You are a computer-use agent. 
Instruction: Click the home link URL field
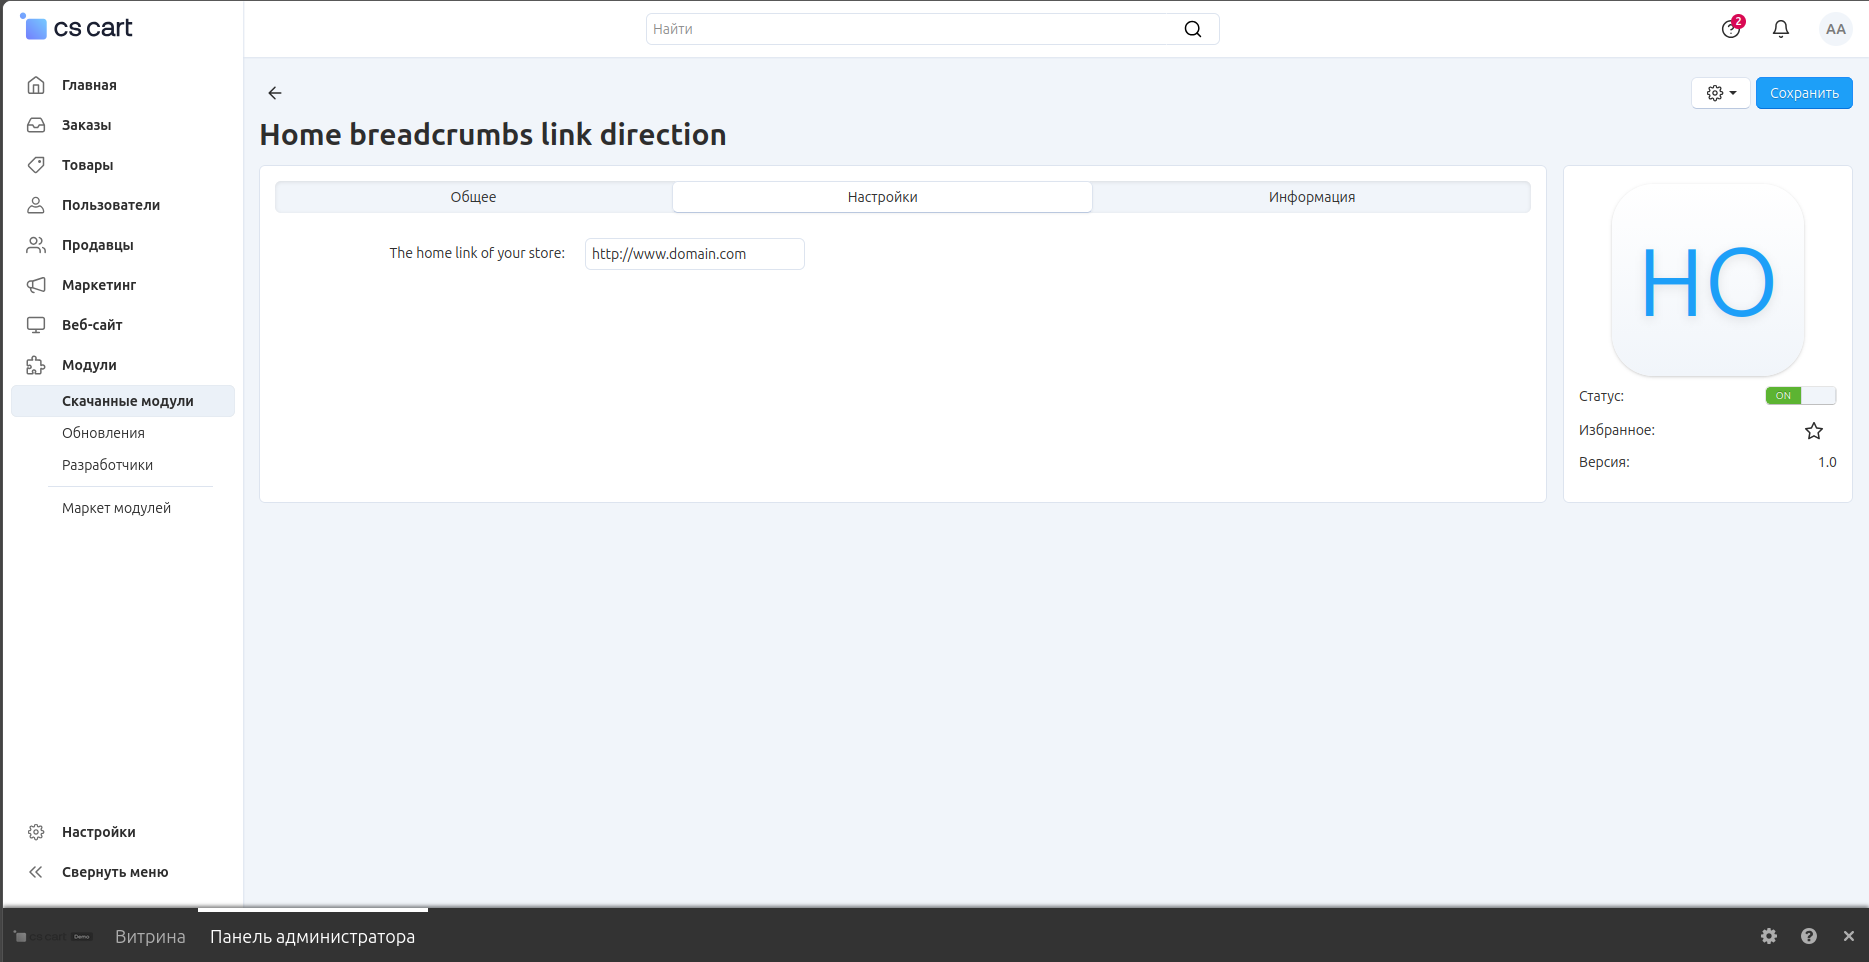point(694,254)
